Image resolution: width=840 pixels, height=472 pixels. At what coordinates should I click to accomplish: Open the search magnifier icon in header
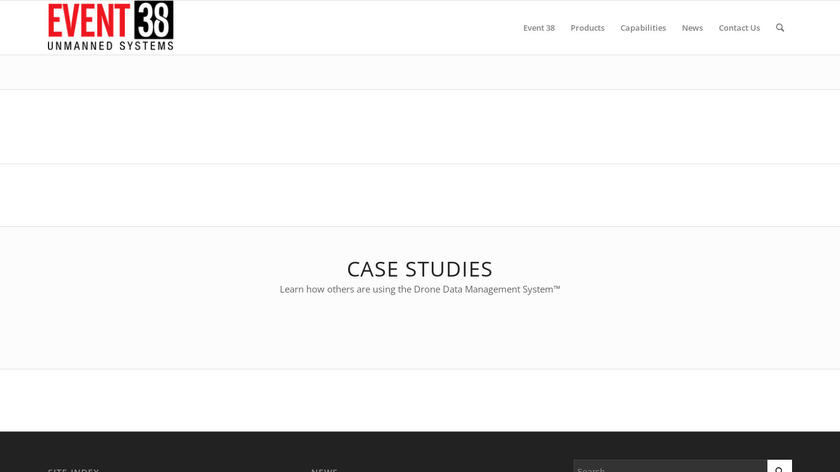(x=779, y=28)
